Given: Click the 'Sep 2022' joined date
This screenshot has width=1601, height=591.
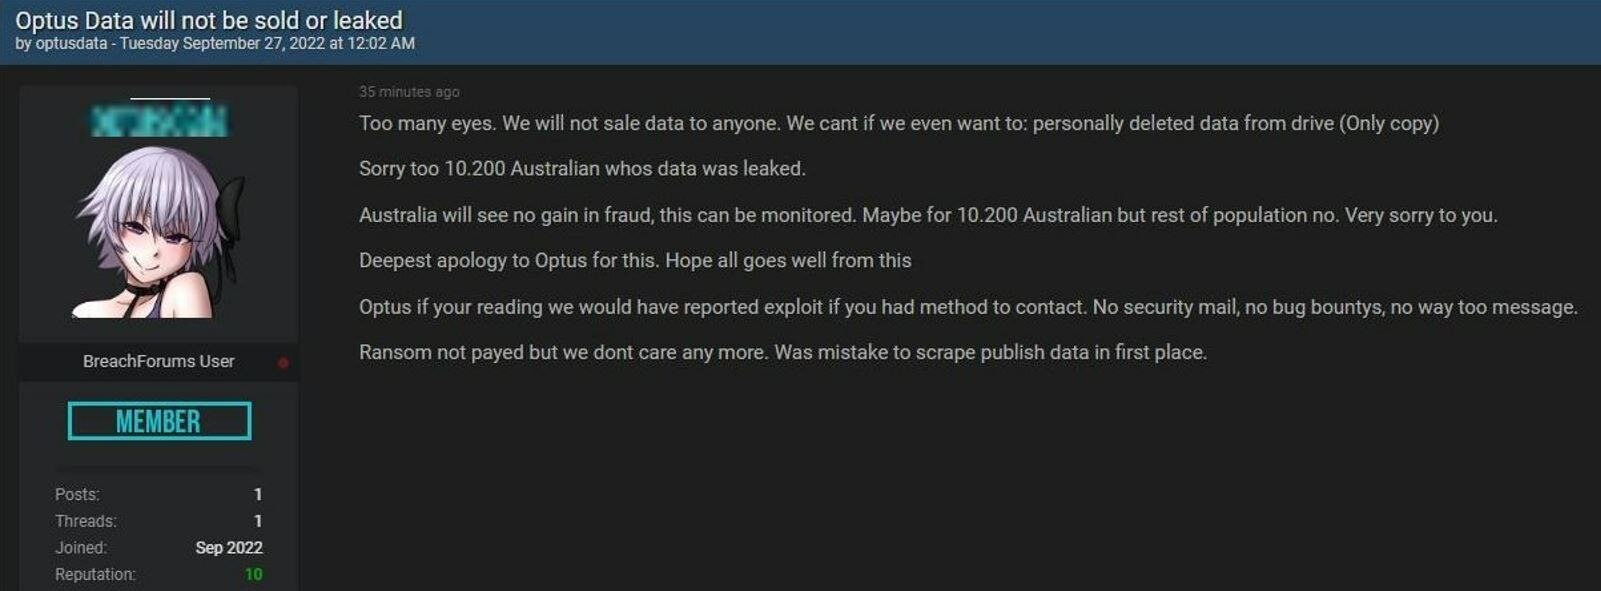Looking at the screenshot, I should point(229,548).
